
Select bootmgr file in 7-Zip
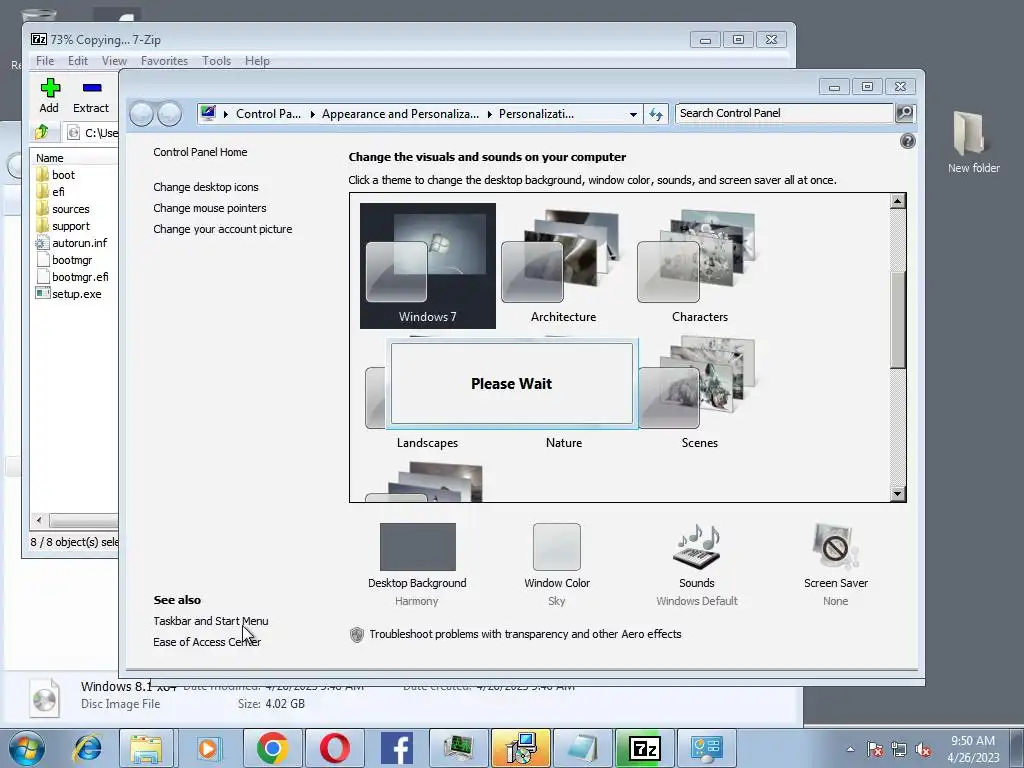(64, 260)
